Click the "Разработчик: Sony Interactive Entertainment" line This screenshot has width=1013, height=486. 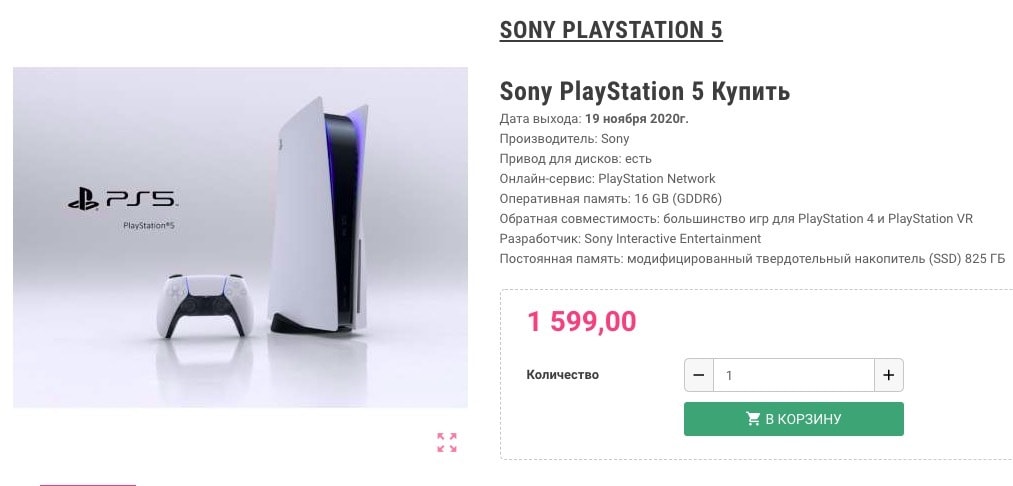[x=630, y=239]
